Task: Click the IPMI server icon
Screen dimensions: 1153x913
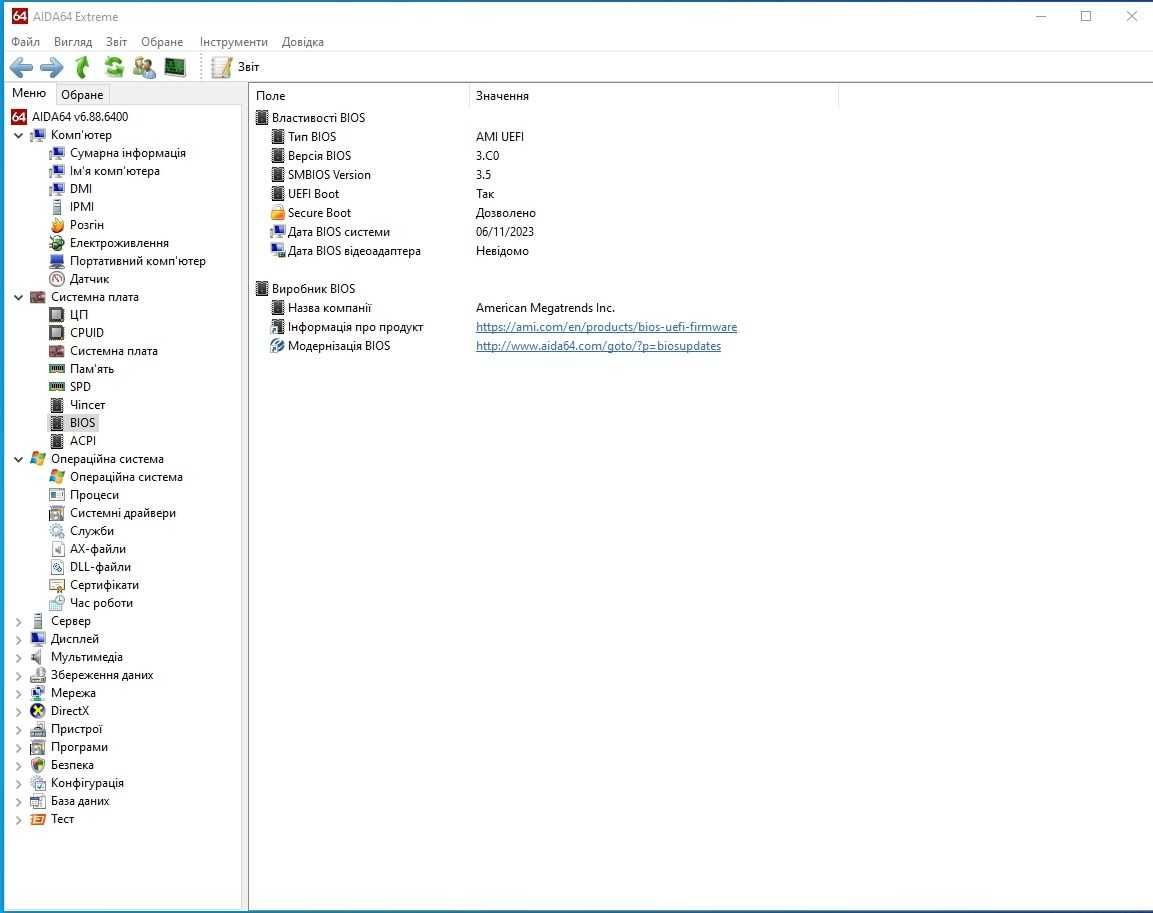Action: click(x=57, y=207)
